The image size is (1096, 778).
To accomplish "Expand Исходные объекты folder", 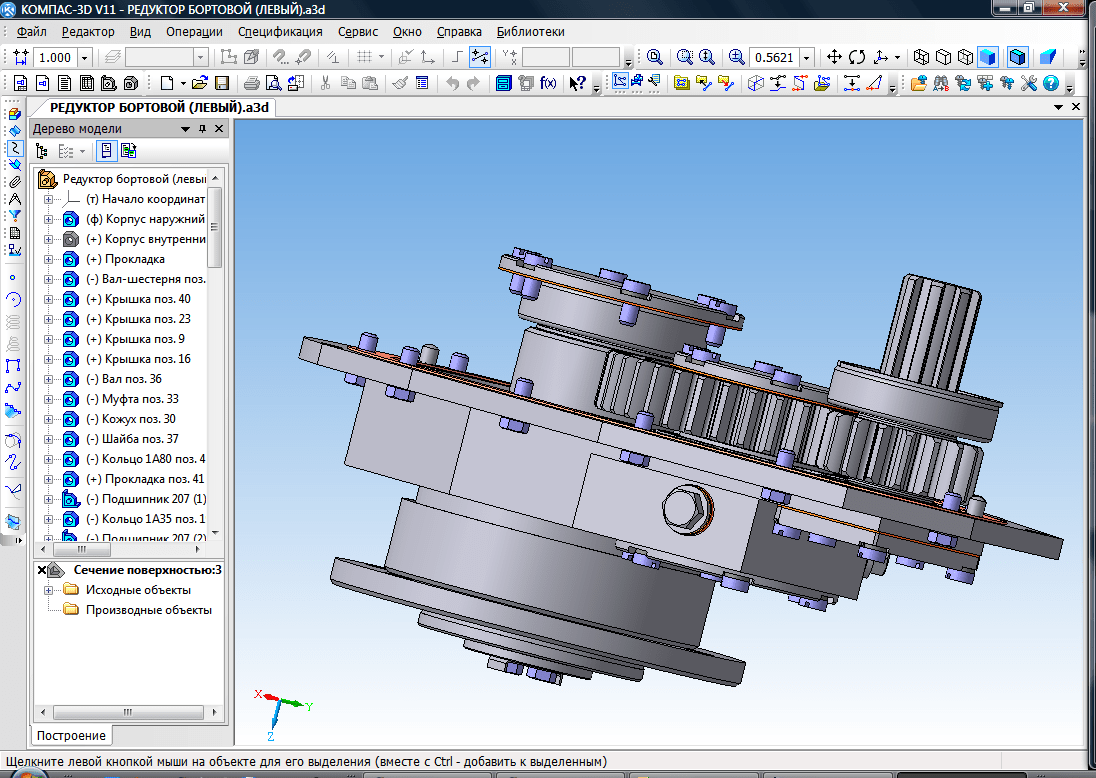I will tap(47, 590).
